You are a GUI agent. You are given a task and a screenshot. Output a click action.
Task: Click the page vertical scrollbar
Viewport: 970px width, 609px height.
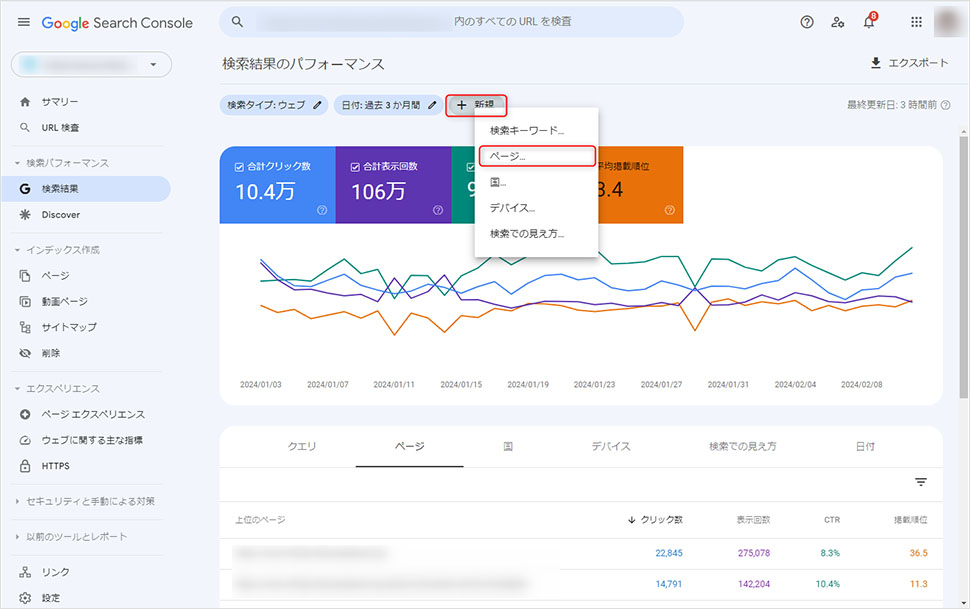964,267
